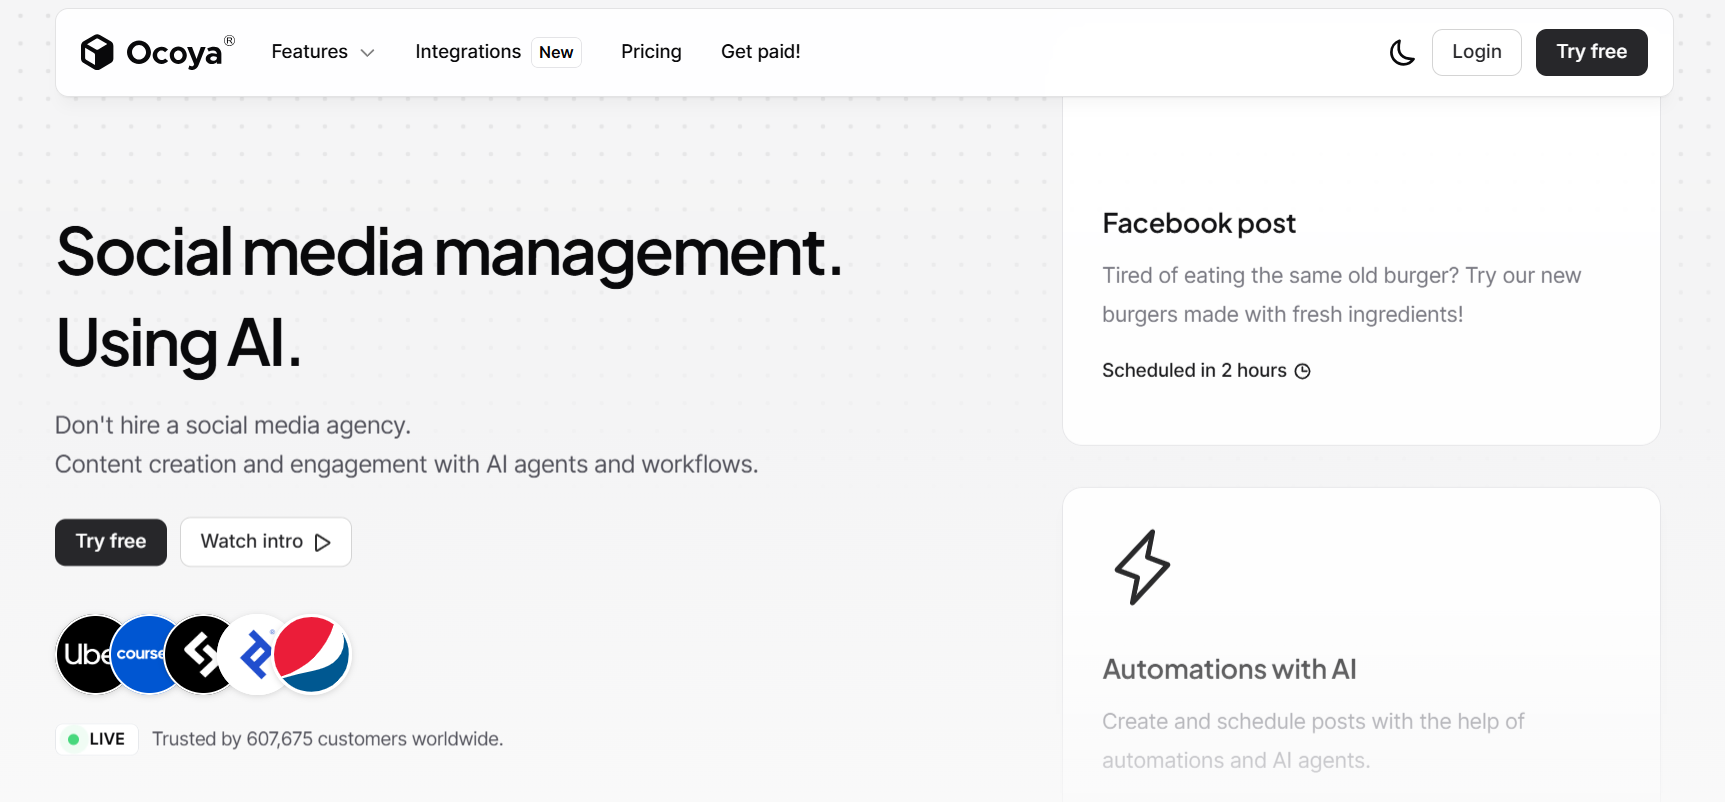Click the hero Try free button below the tagline

click(111, 542)
